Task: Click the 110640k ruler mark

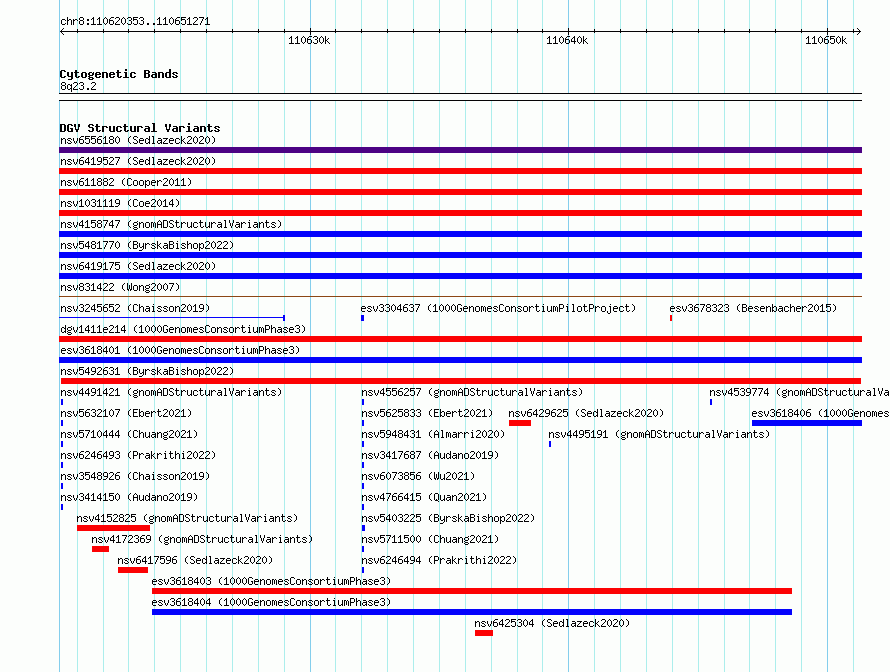Action: 567,40
